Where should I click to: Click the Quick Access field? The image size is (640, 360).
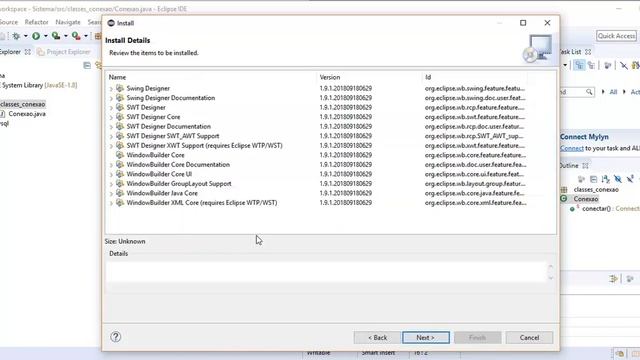[x=616, y=36]
